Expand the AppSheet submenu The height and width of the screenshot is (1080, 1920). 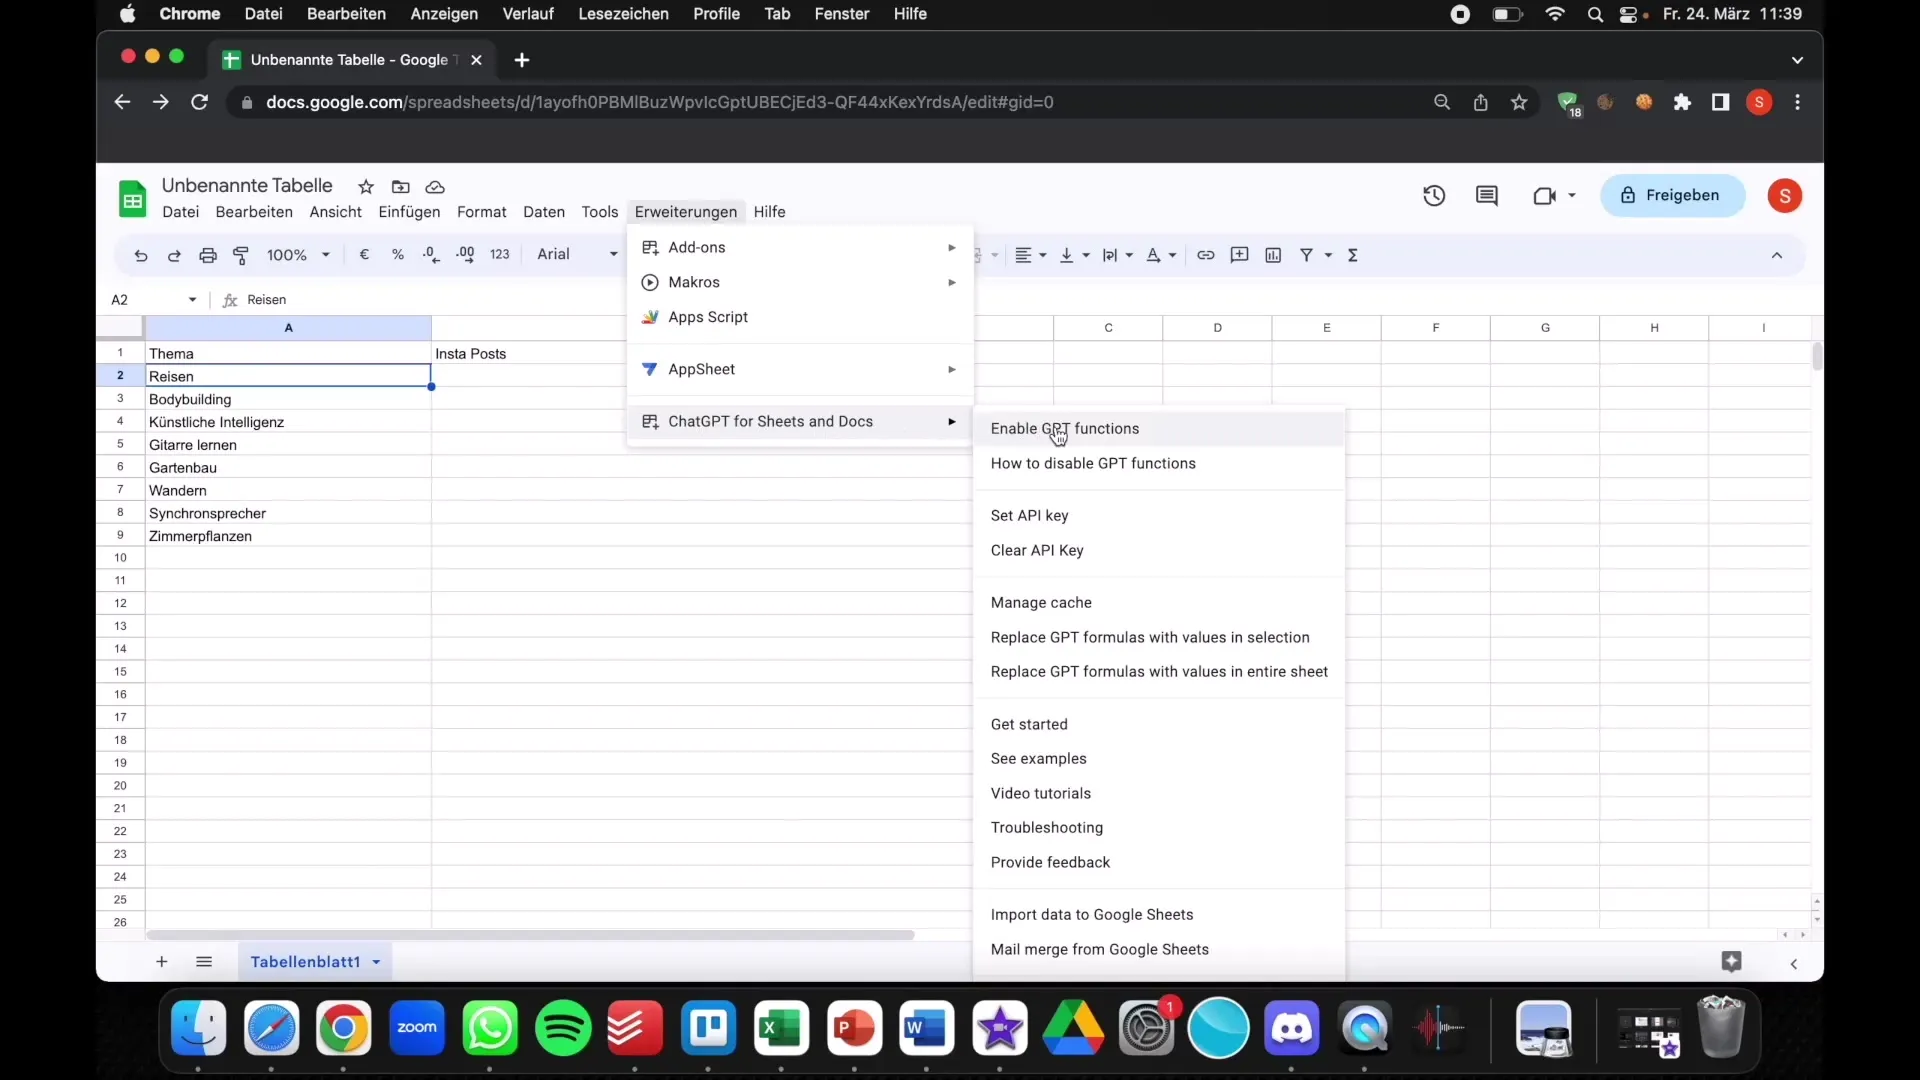coord(800,370)
